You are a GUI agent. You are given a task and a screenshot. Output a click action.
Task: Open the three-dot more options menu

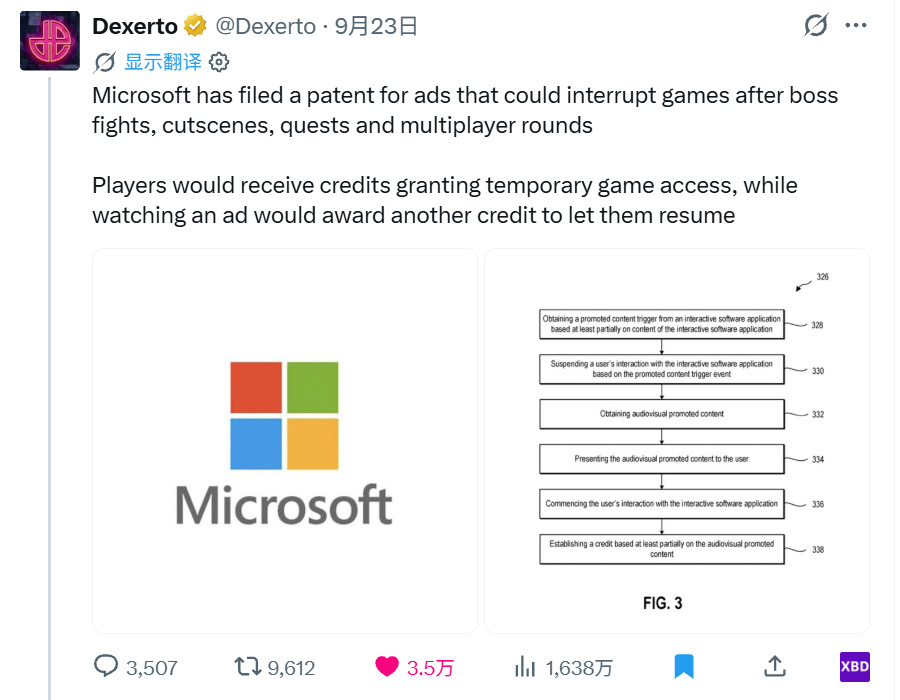(856, 25)
